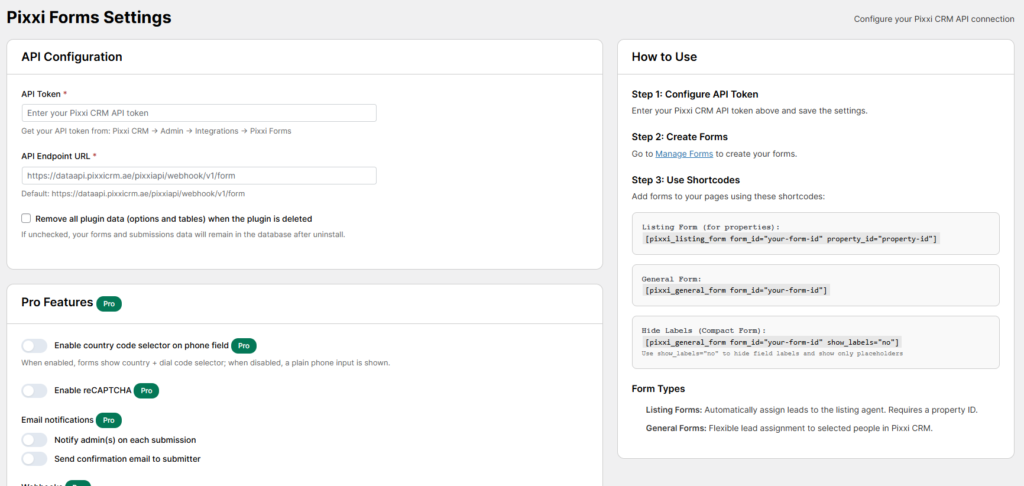Click the Pro badge beside Pro Features heading
Screen dimensions: 1024x486
point(109,304)
